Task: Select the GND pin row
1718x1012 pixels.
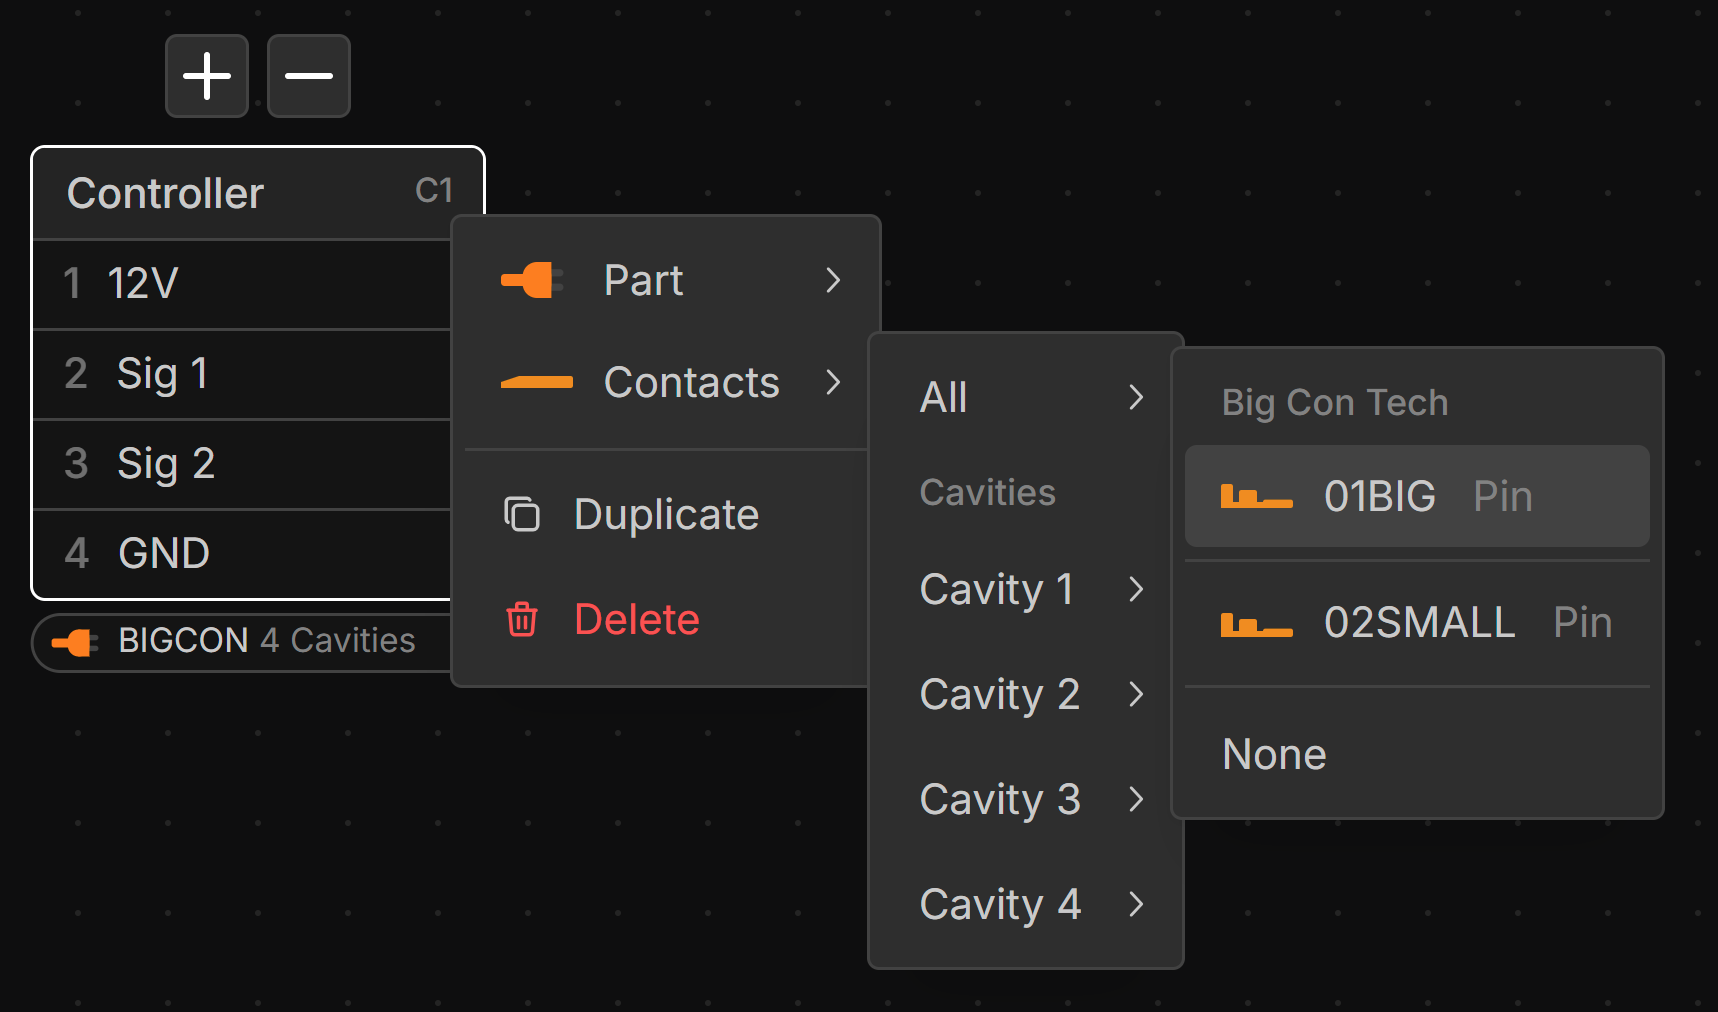Action: 240,553
